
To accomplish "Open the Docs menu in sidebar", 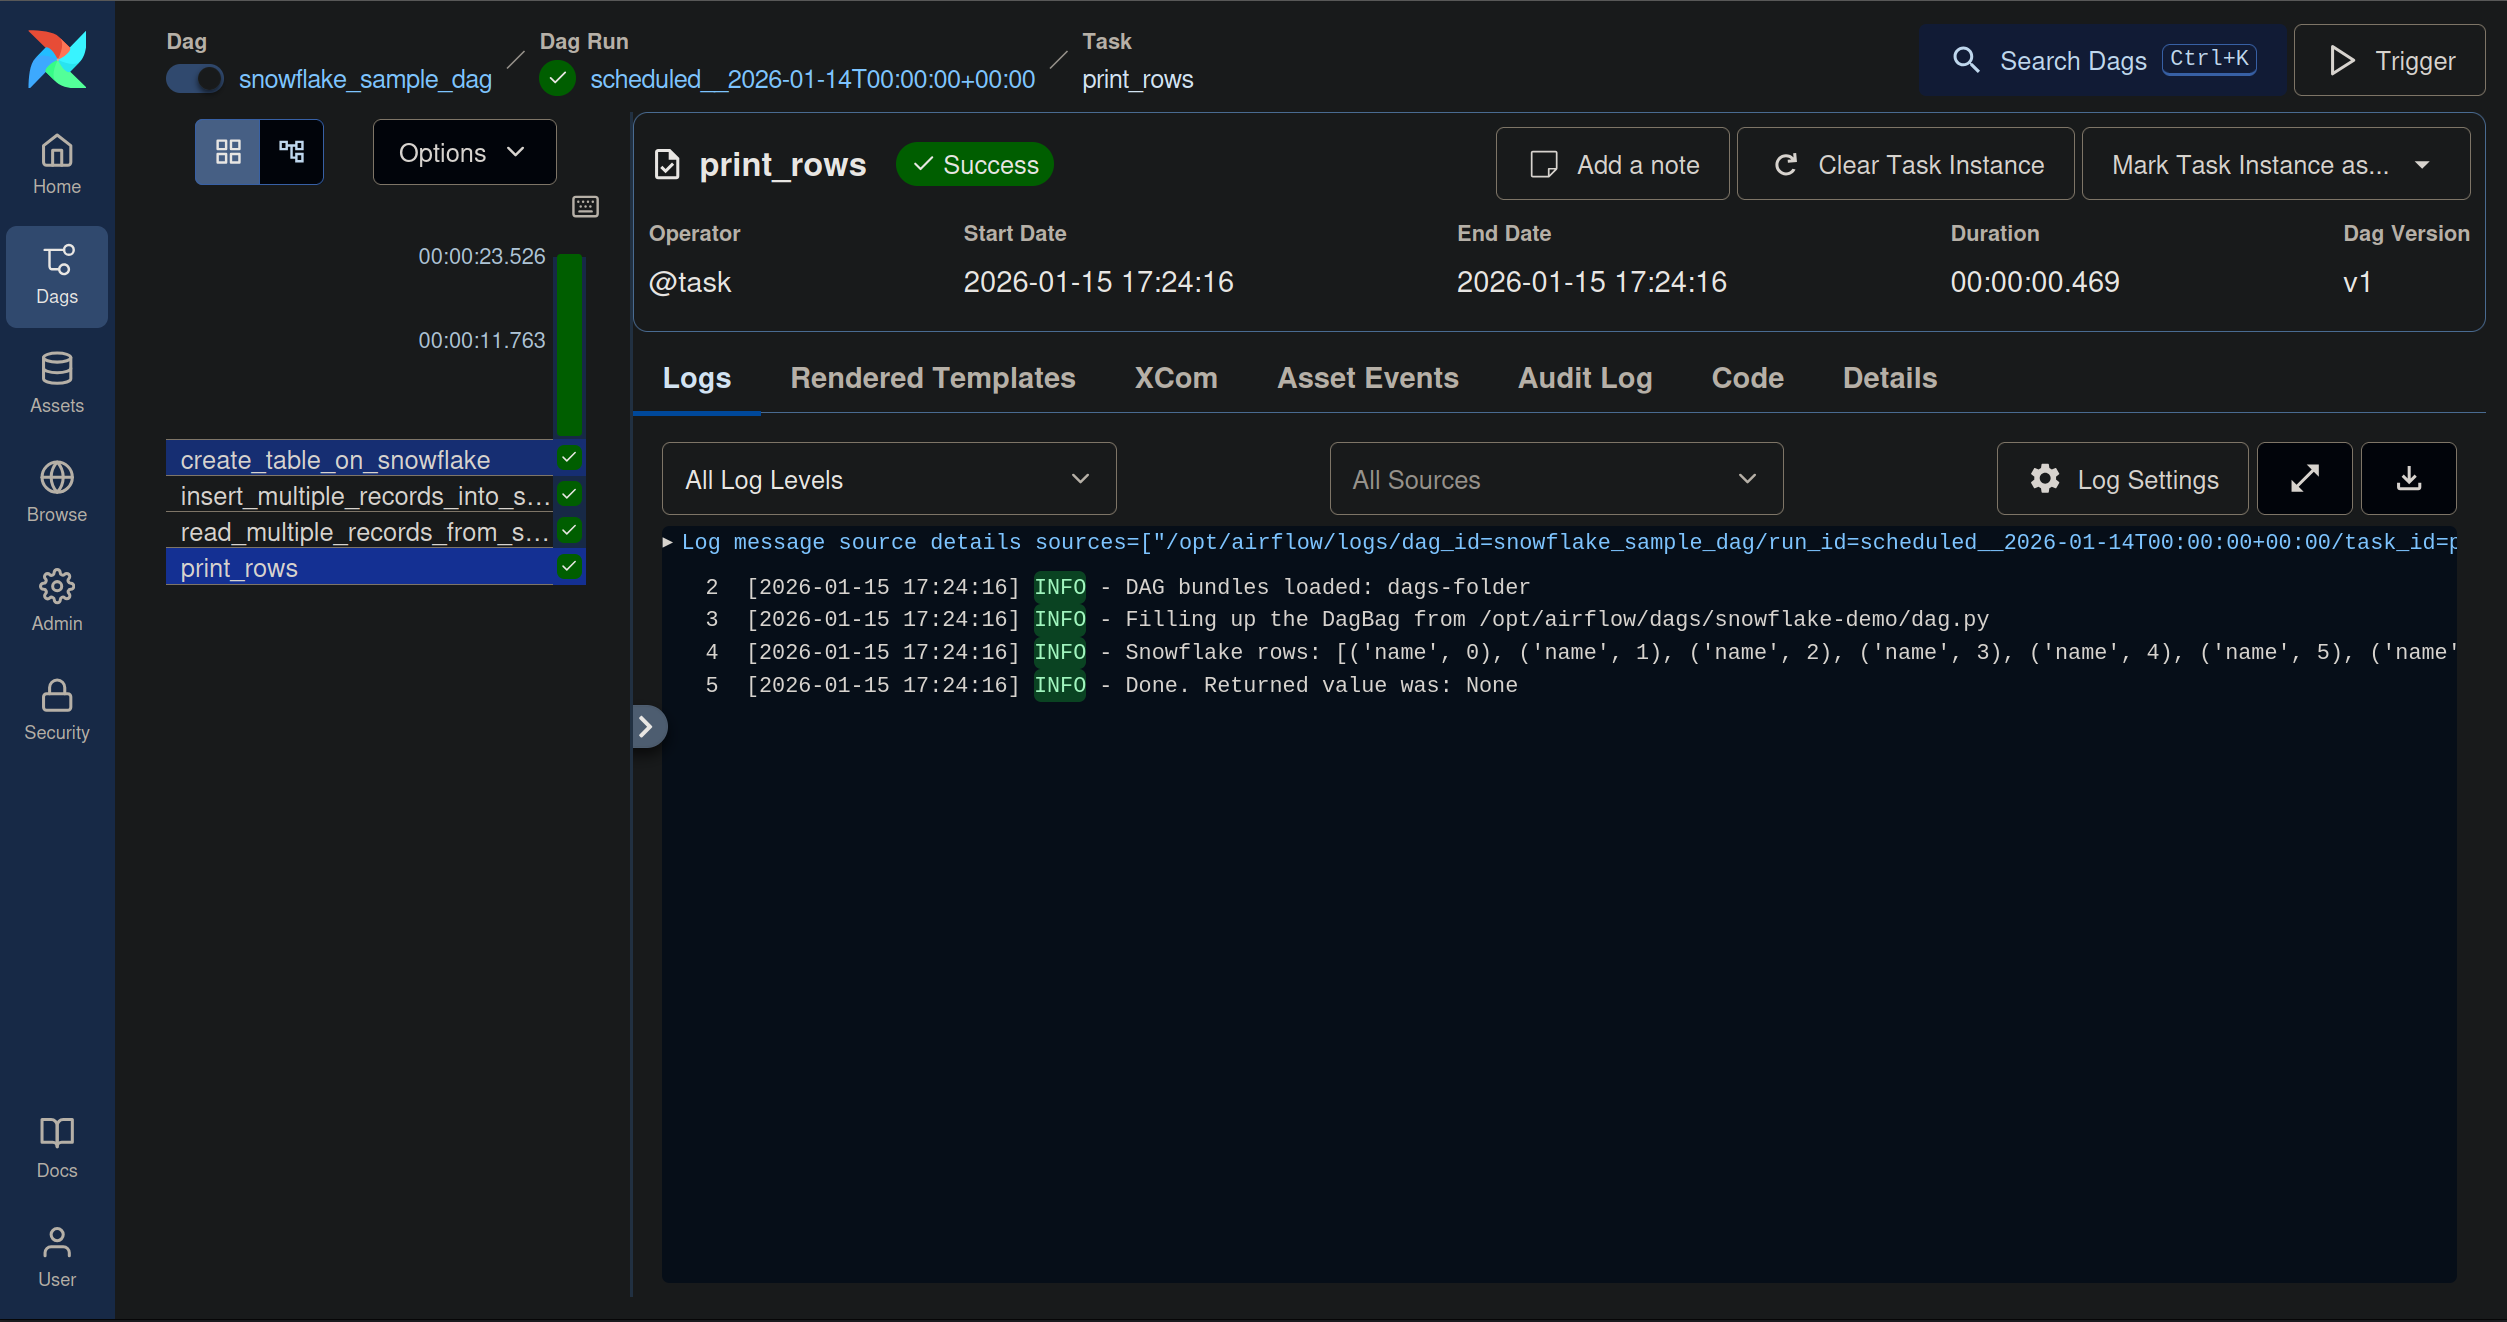I will [57, 1149].
